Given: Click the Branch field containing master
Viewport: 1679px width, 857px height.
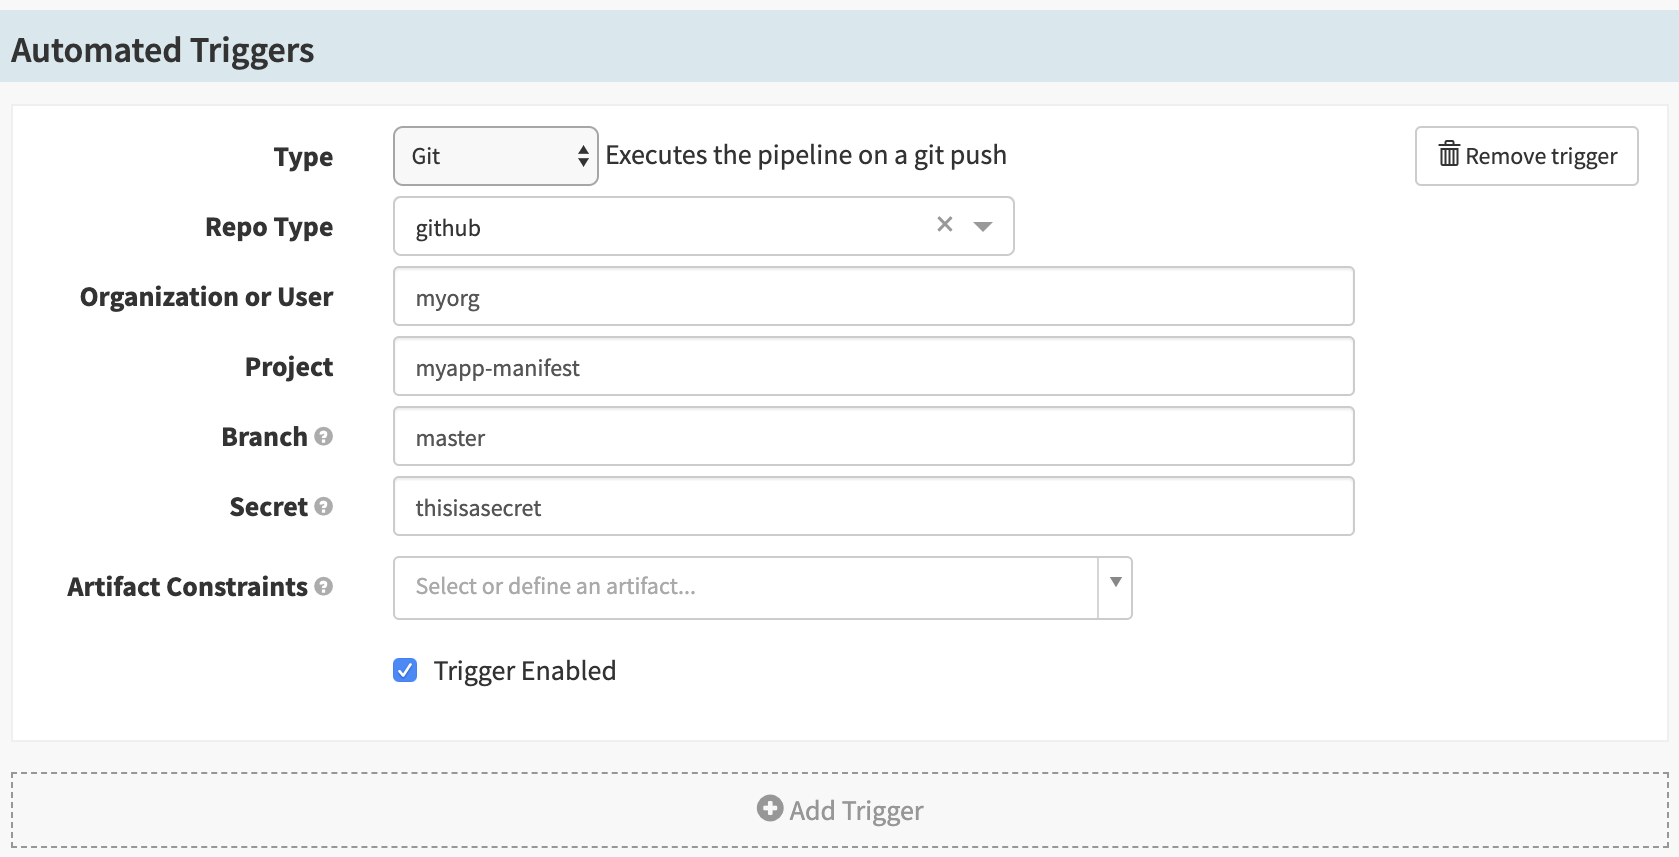Looking at the screenshot, I should coord(873,437).
